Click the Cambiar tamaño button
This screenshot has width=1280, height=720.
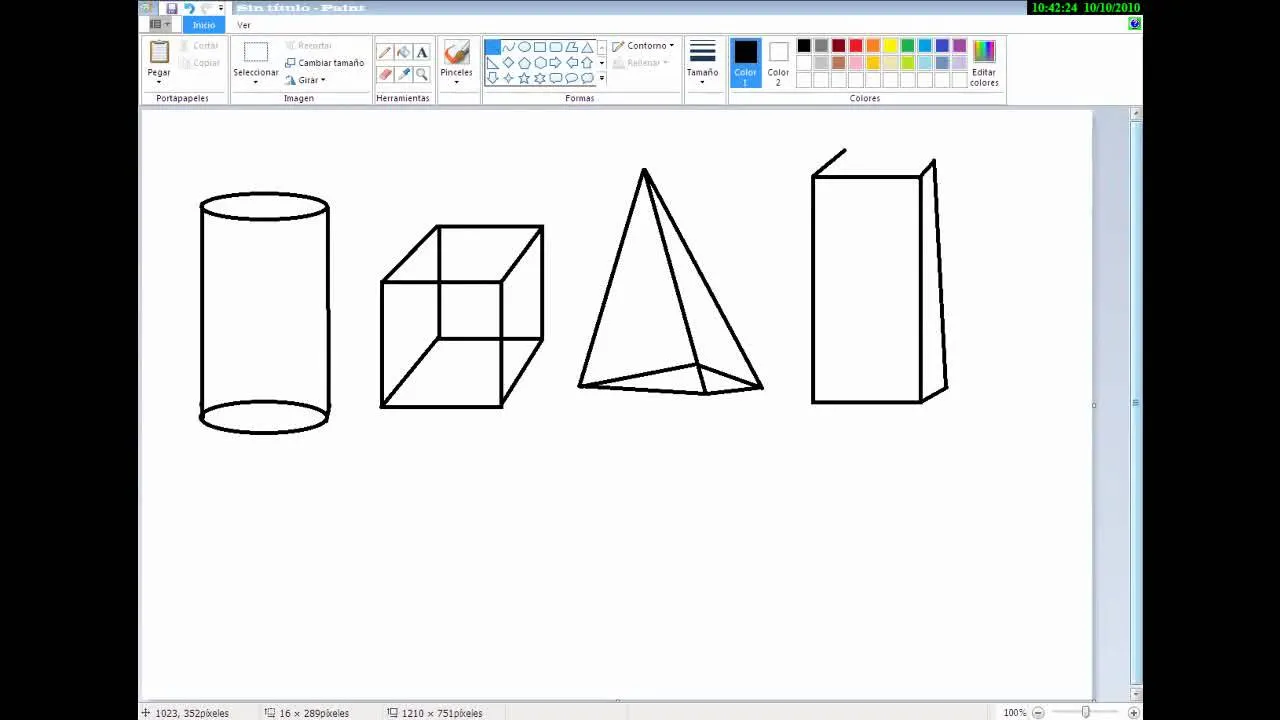click(324, 63)
